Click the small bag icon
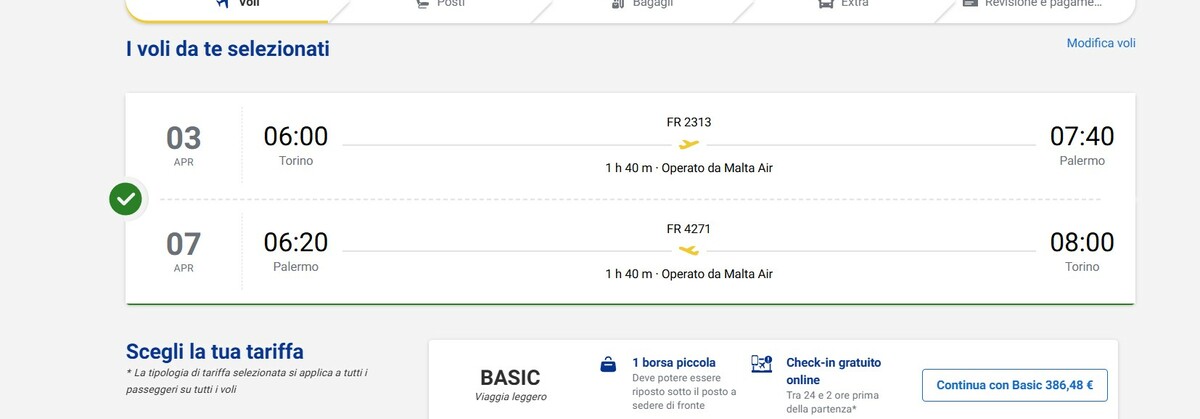 click(x=608, y=365)
